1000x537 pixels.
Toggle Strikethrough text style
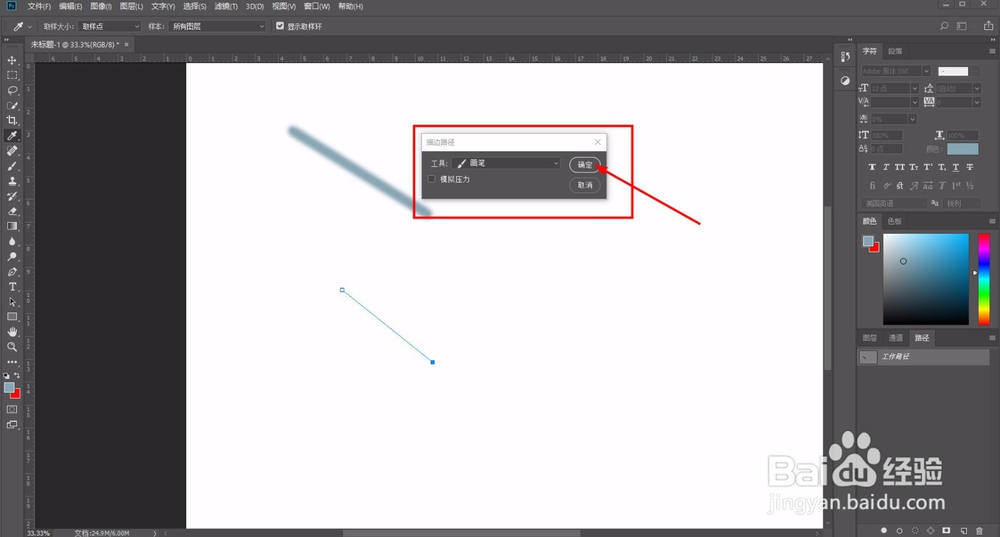tap(969, 167)
